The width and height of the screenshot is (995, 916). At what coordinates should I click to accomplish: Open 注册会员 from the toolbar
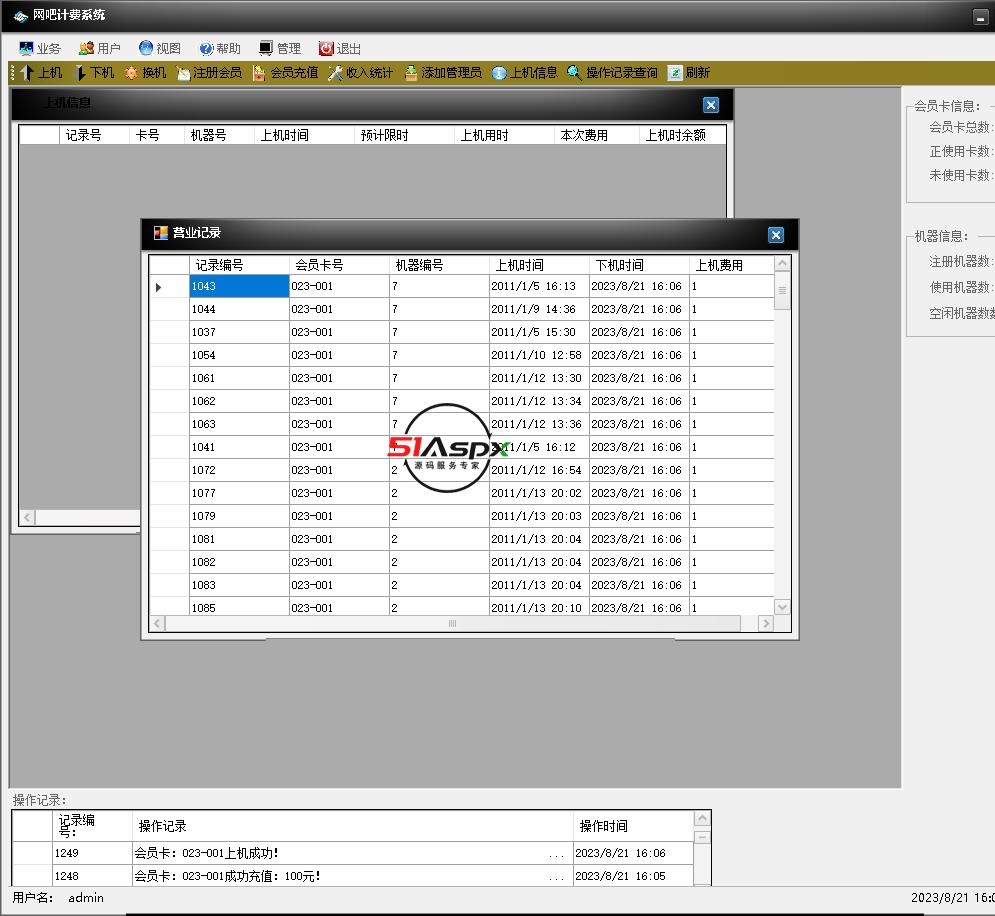coord(184,73)
